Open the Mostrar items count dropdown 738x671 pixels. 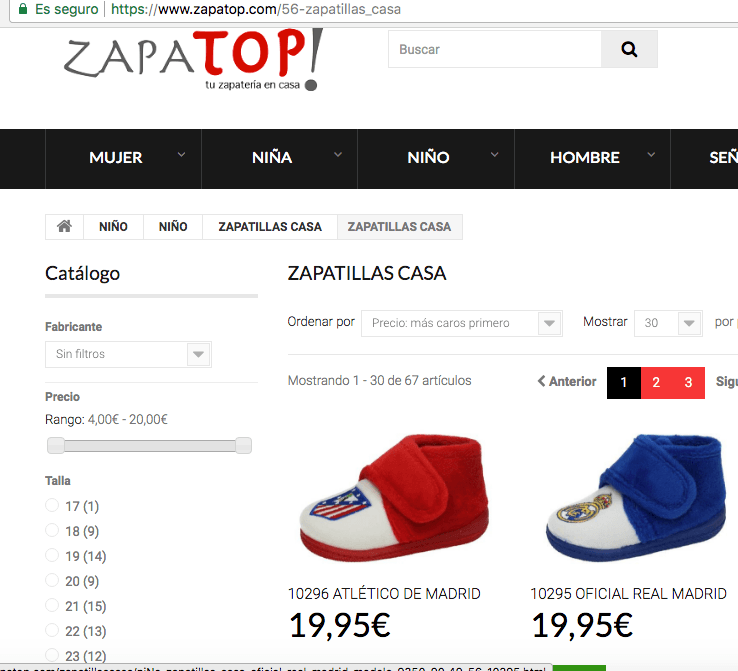click(668, 323)
